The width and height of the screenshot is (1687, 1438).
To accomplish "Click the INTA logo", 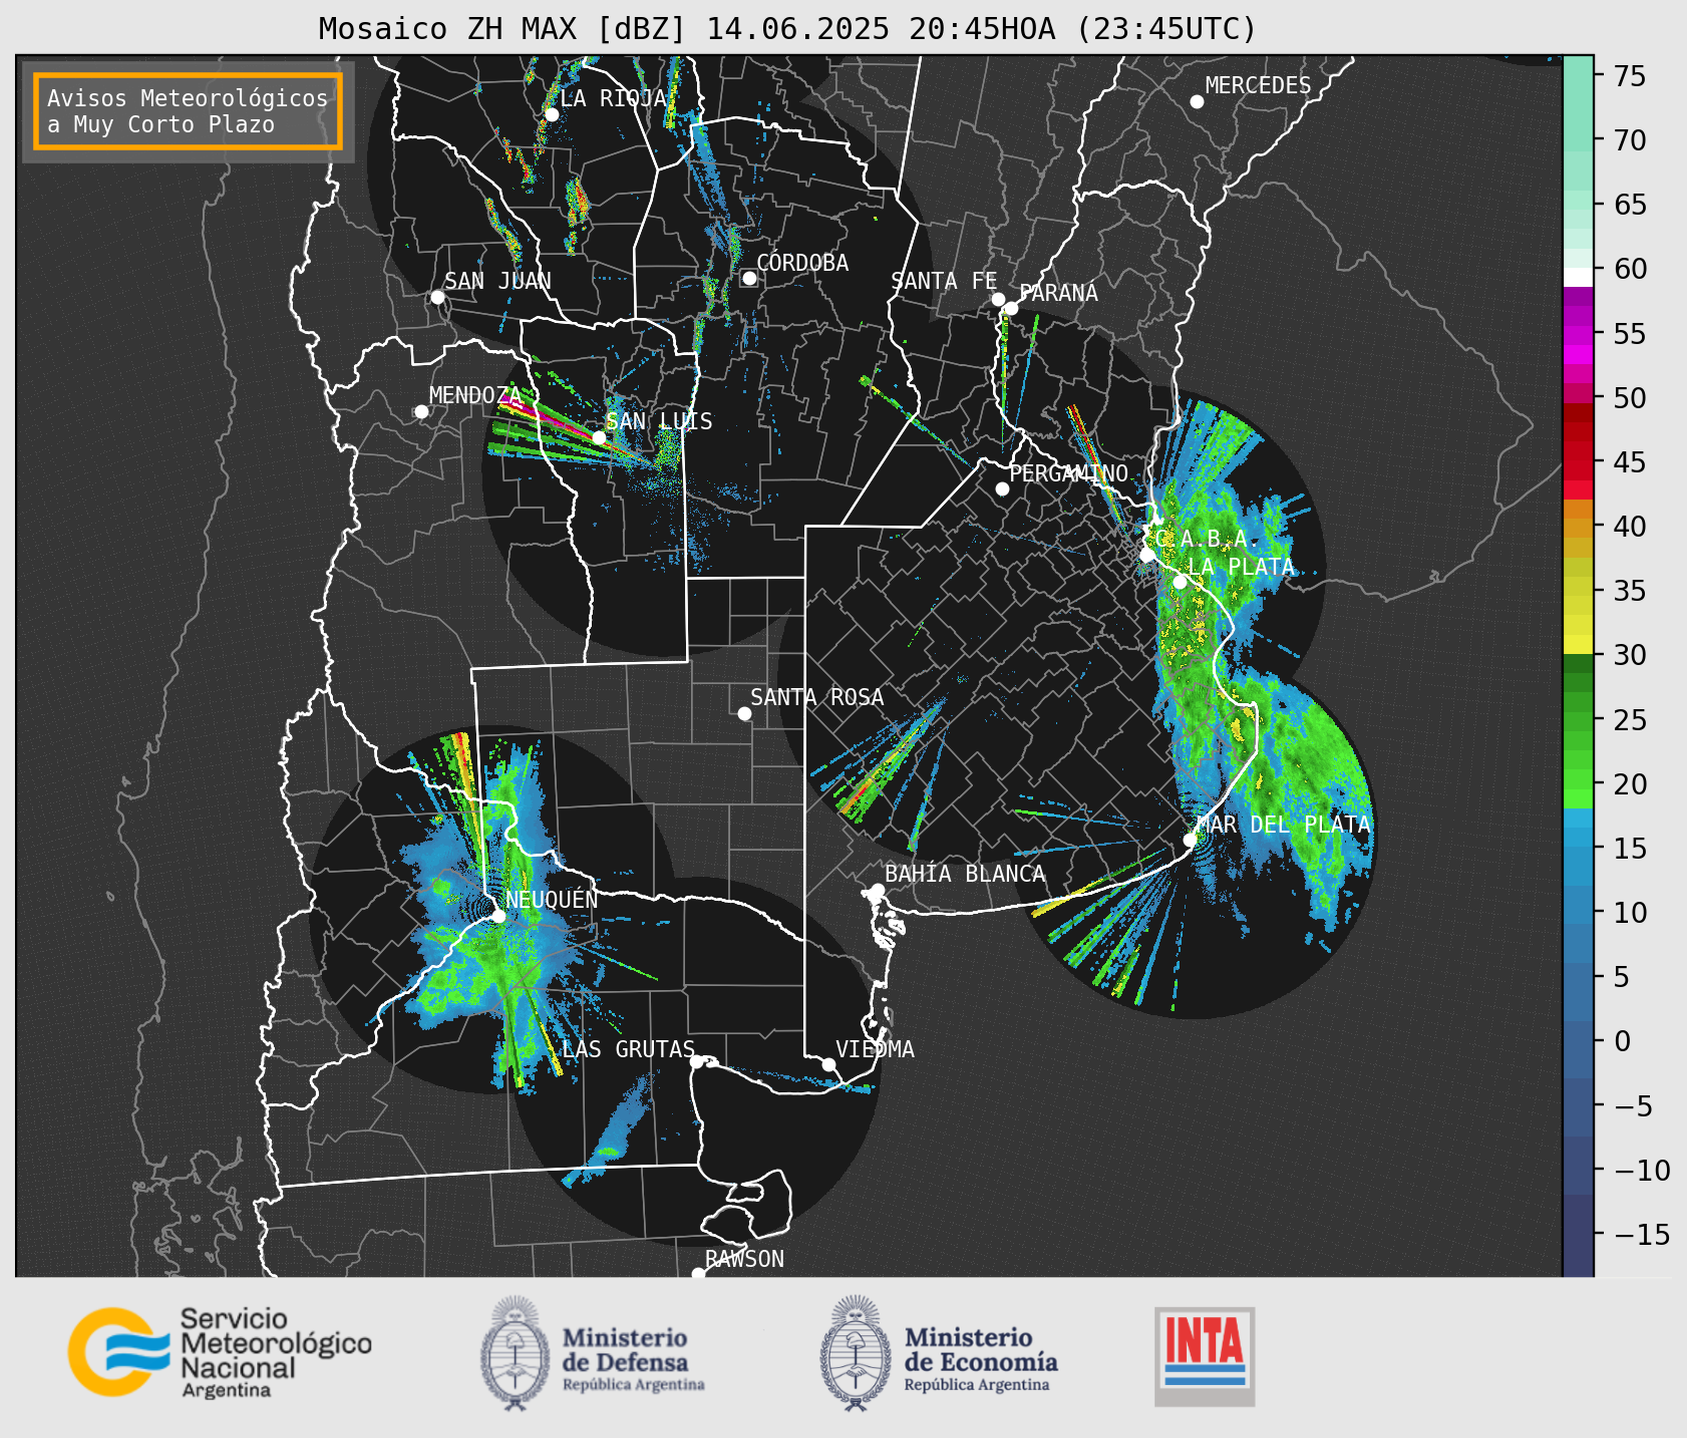I will [x=1204, y=1356].
